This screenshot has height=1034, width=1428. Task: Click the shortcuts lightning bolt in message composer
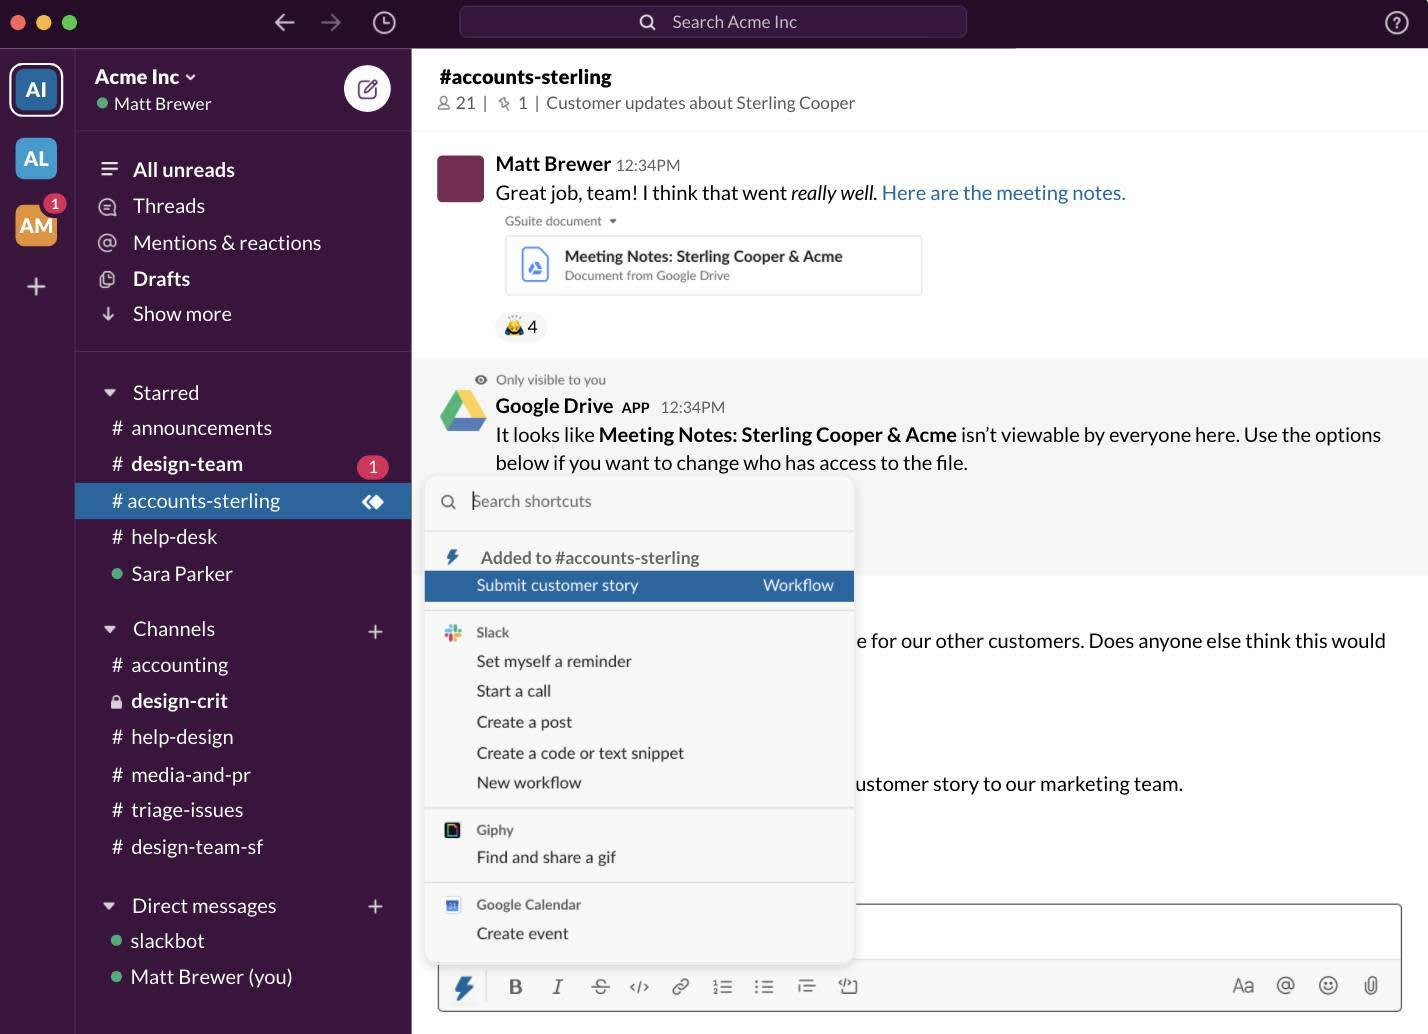(463, 986)
